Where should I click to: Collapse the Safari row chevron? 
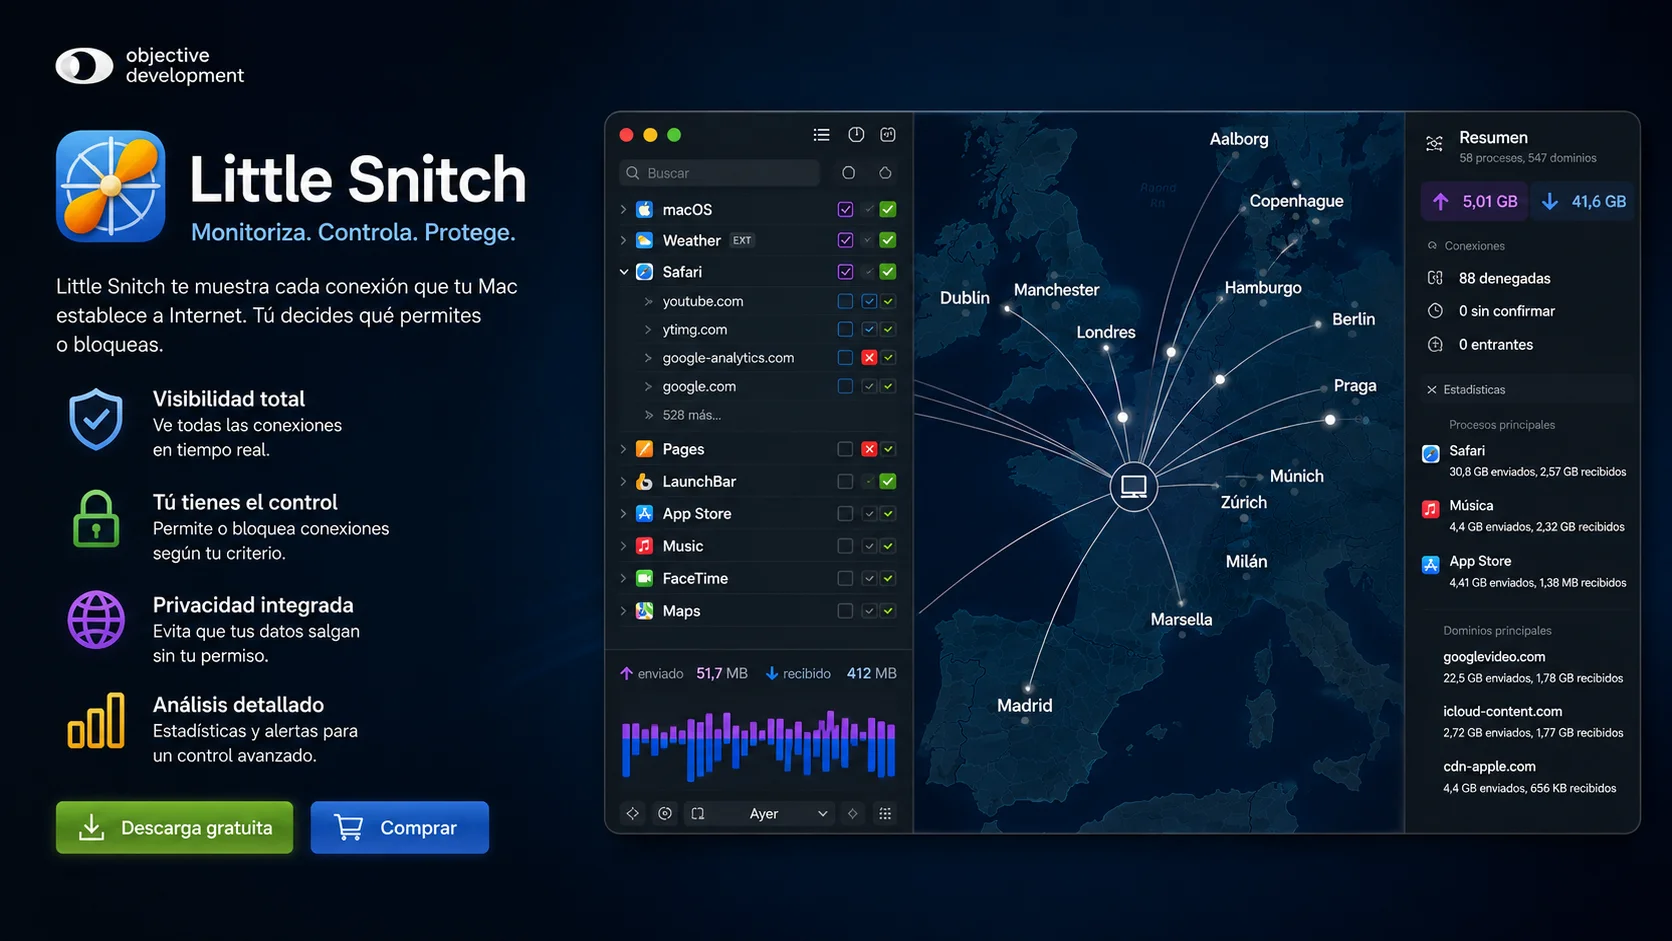(623, 272)
